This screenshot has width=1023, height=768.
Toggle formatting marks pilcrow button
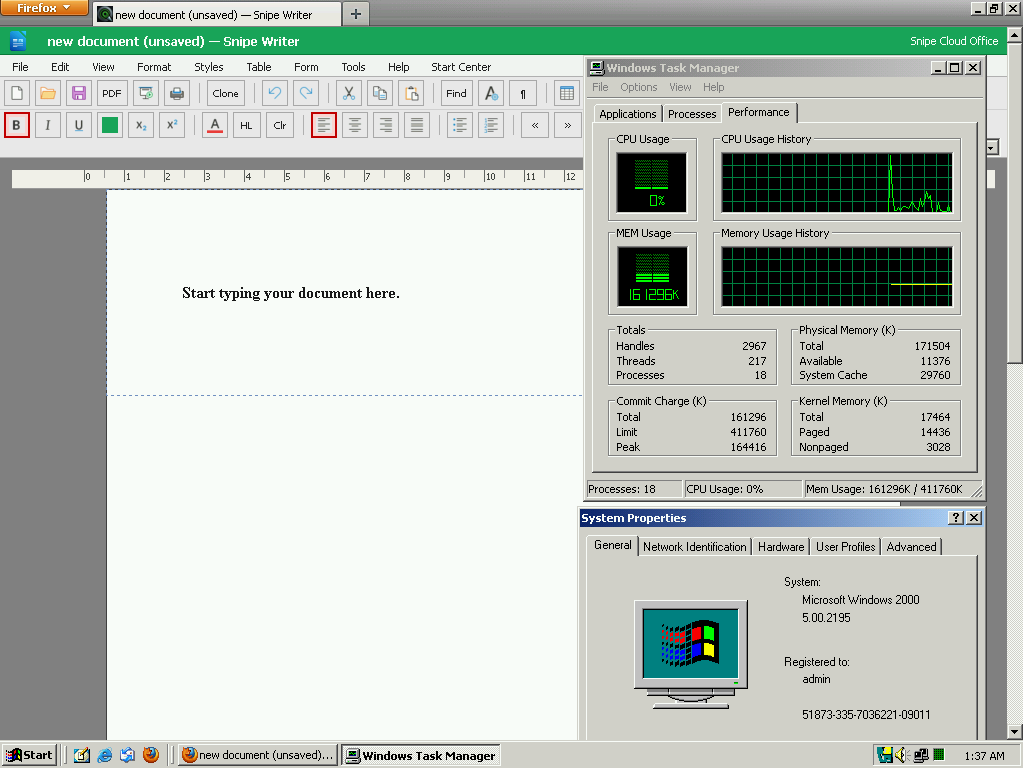tap(523, 93)
